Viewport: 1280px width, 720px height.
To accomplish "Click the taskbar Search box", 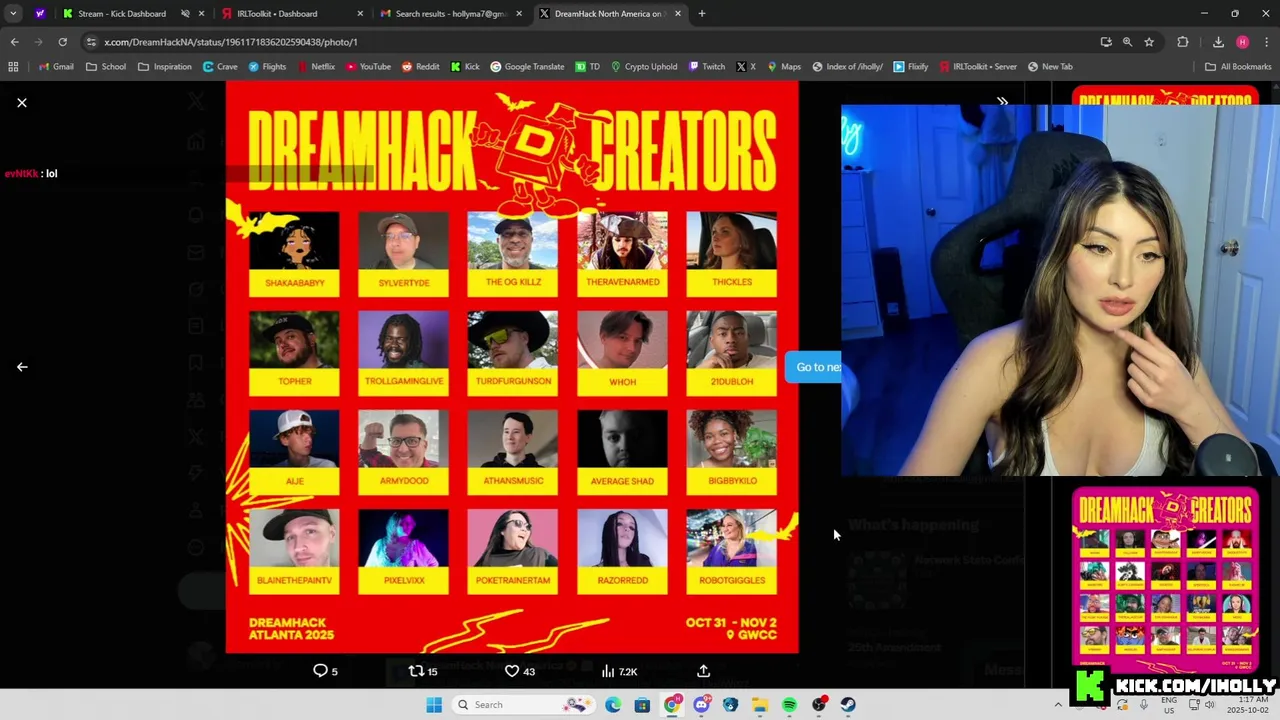I will click(x=525, y=705).
